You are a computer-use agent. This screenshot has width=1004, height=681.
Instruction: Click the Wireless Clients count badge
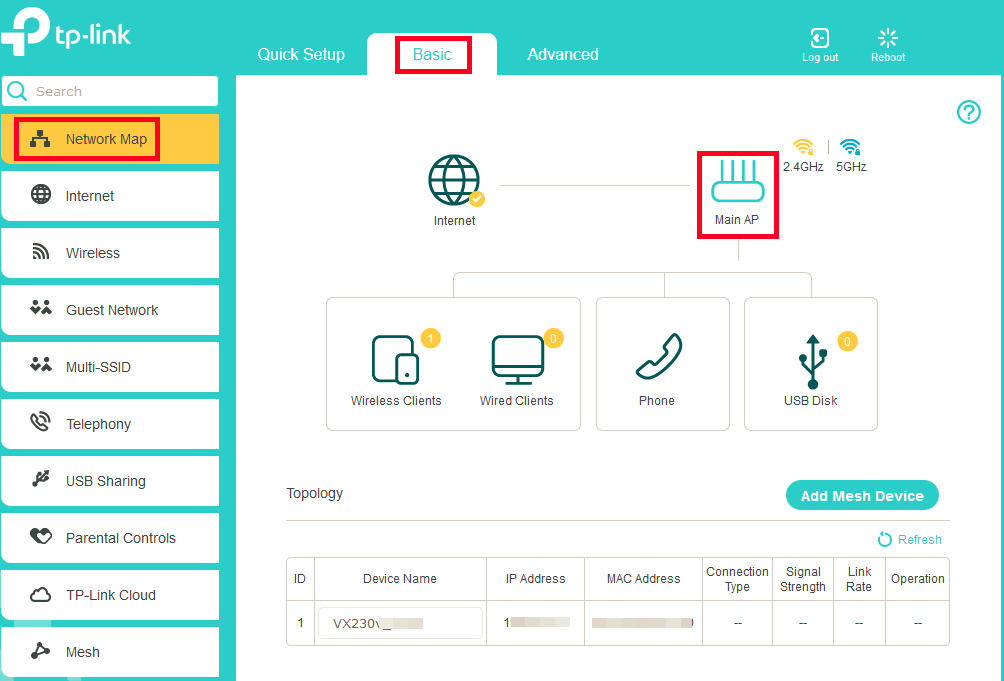431,338
